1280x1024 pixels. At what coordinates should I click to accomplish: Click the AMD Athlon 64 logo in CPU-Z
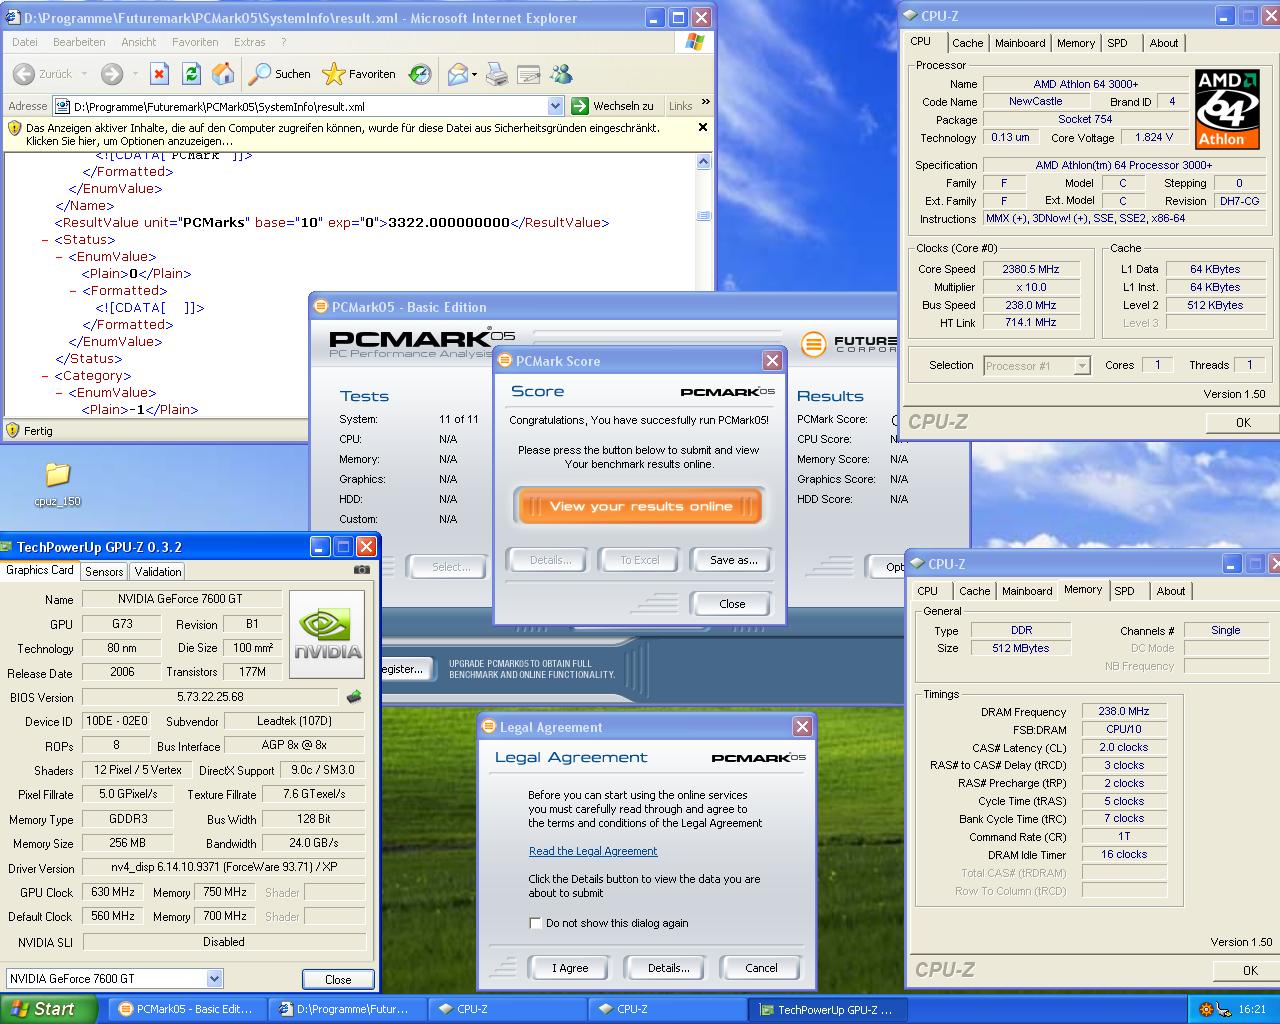1227,109
